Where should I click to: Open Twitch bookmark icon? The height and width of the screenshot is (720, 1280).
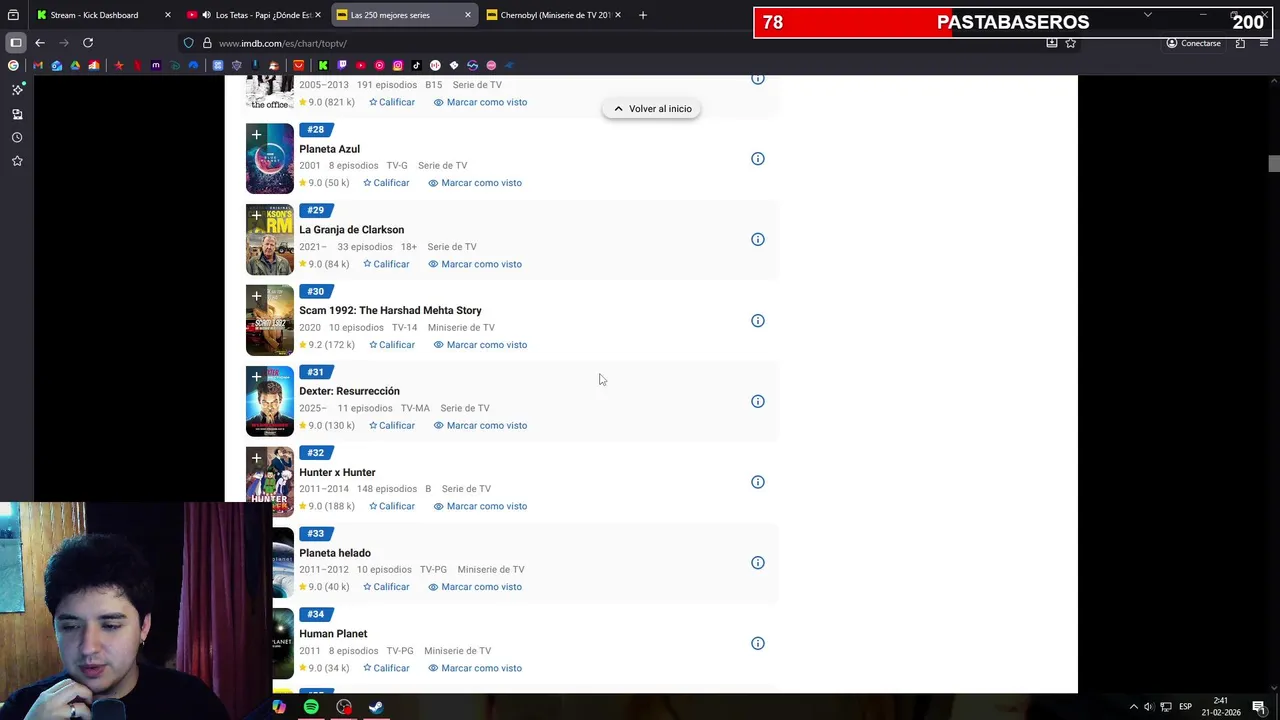coord(342,65)
